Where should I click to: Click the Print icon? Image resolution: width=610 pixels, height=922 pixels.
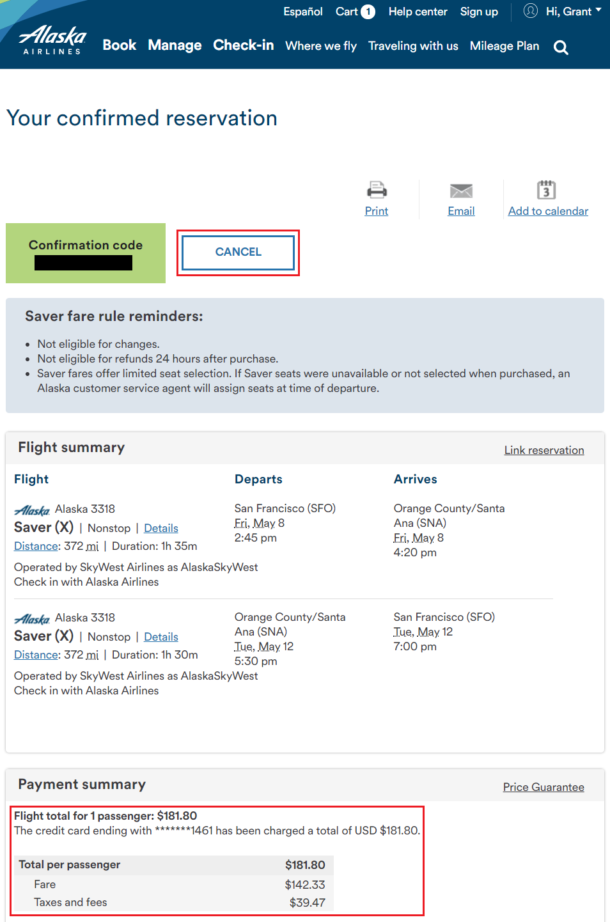tap(376, 190)
